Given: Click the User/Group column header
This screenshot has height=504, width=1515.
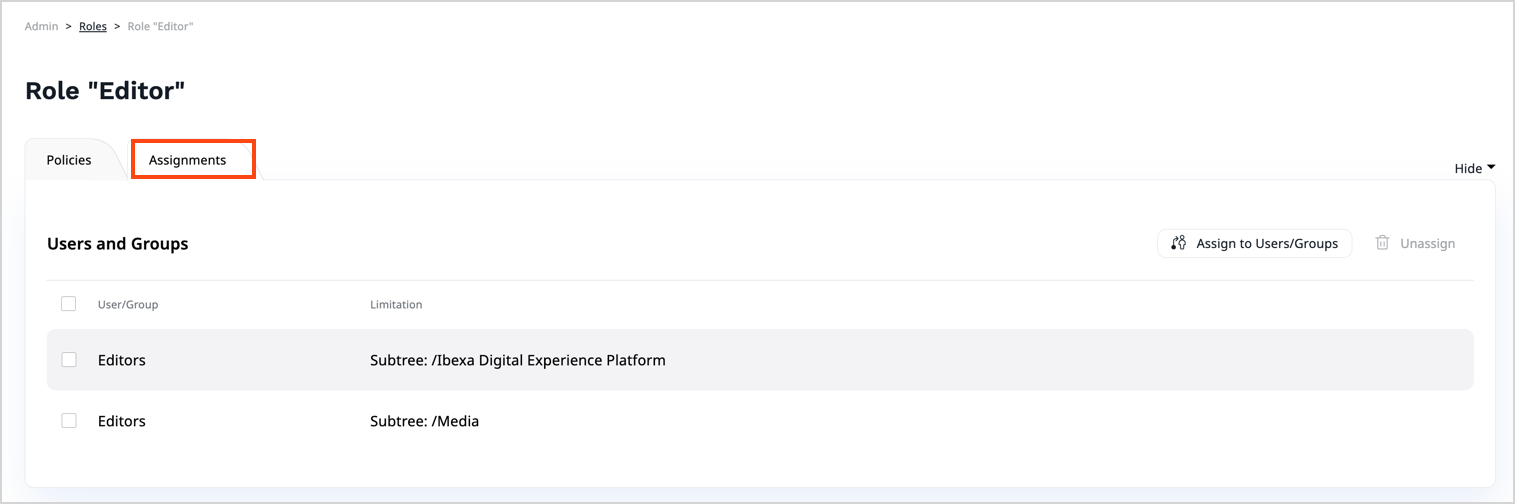Looking at the screenshot, I should point(128,305).
